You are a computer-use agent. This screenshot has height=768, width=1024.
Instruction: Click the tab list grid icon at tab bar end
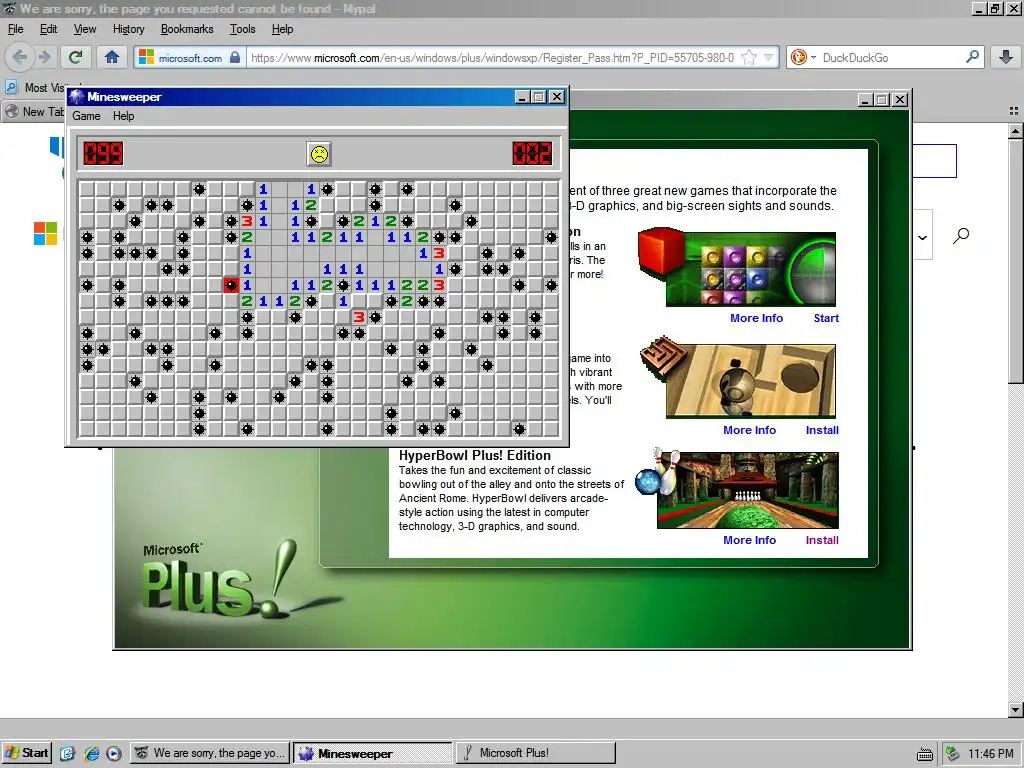coord(1014,111)
